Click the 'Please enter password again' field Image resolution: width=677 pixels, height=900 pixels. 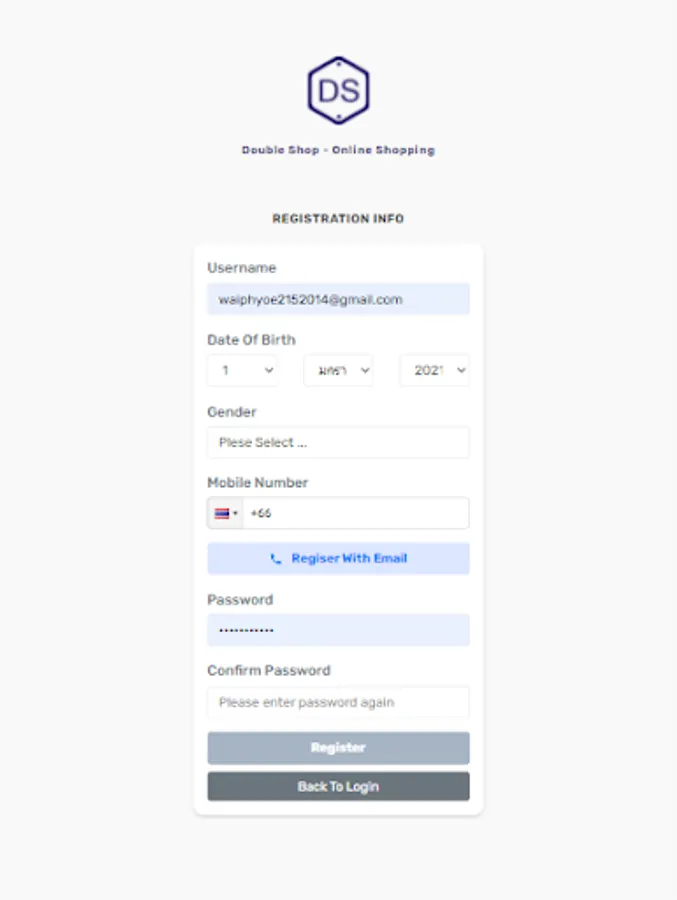(338, 702)
